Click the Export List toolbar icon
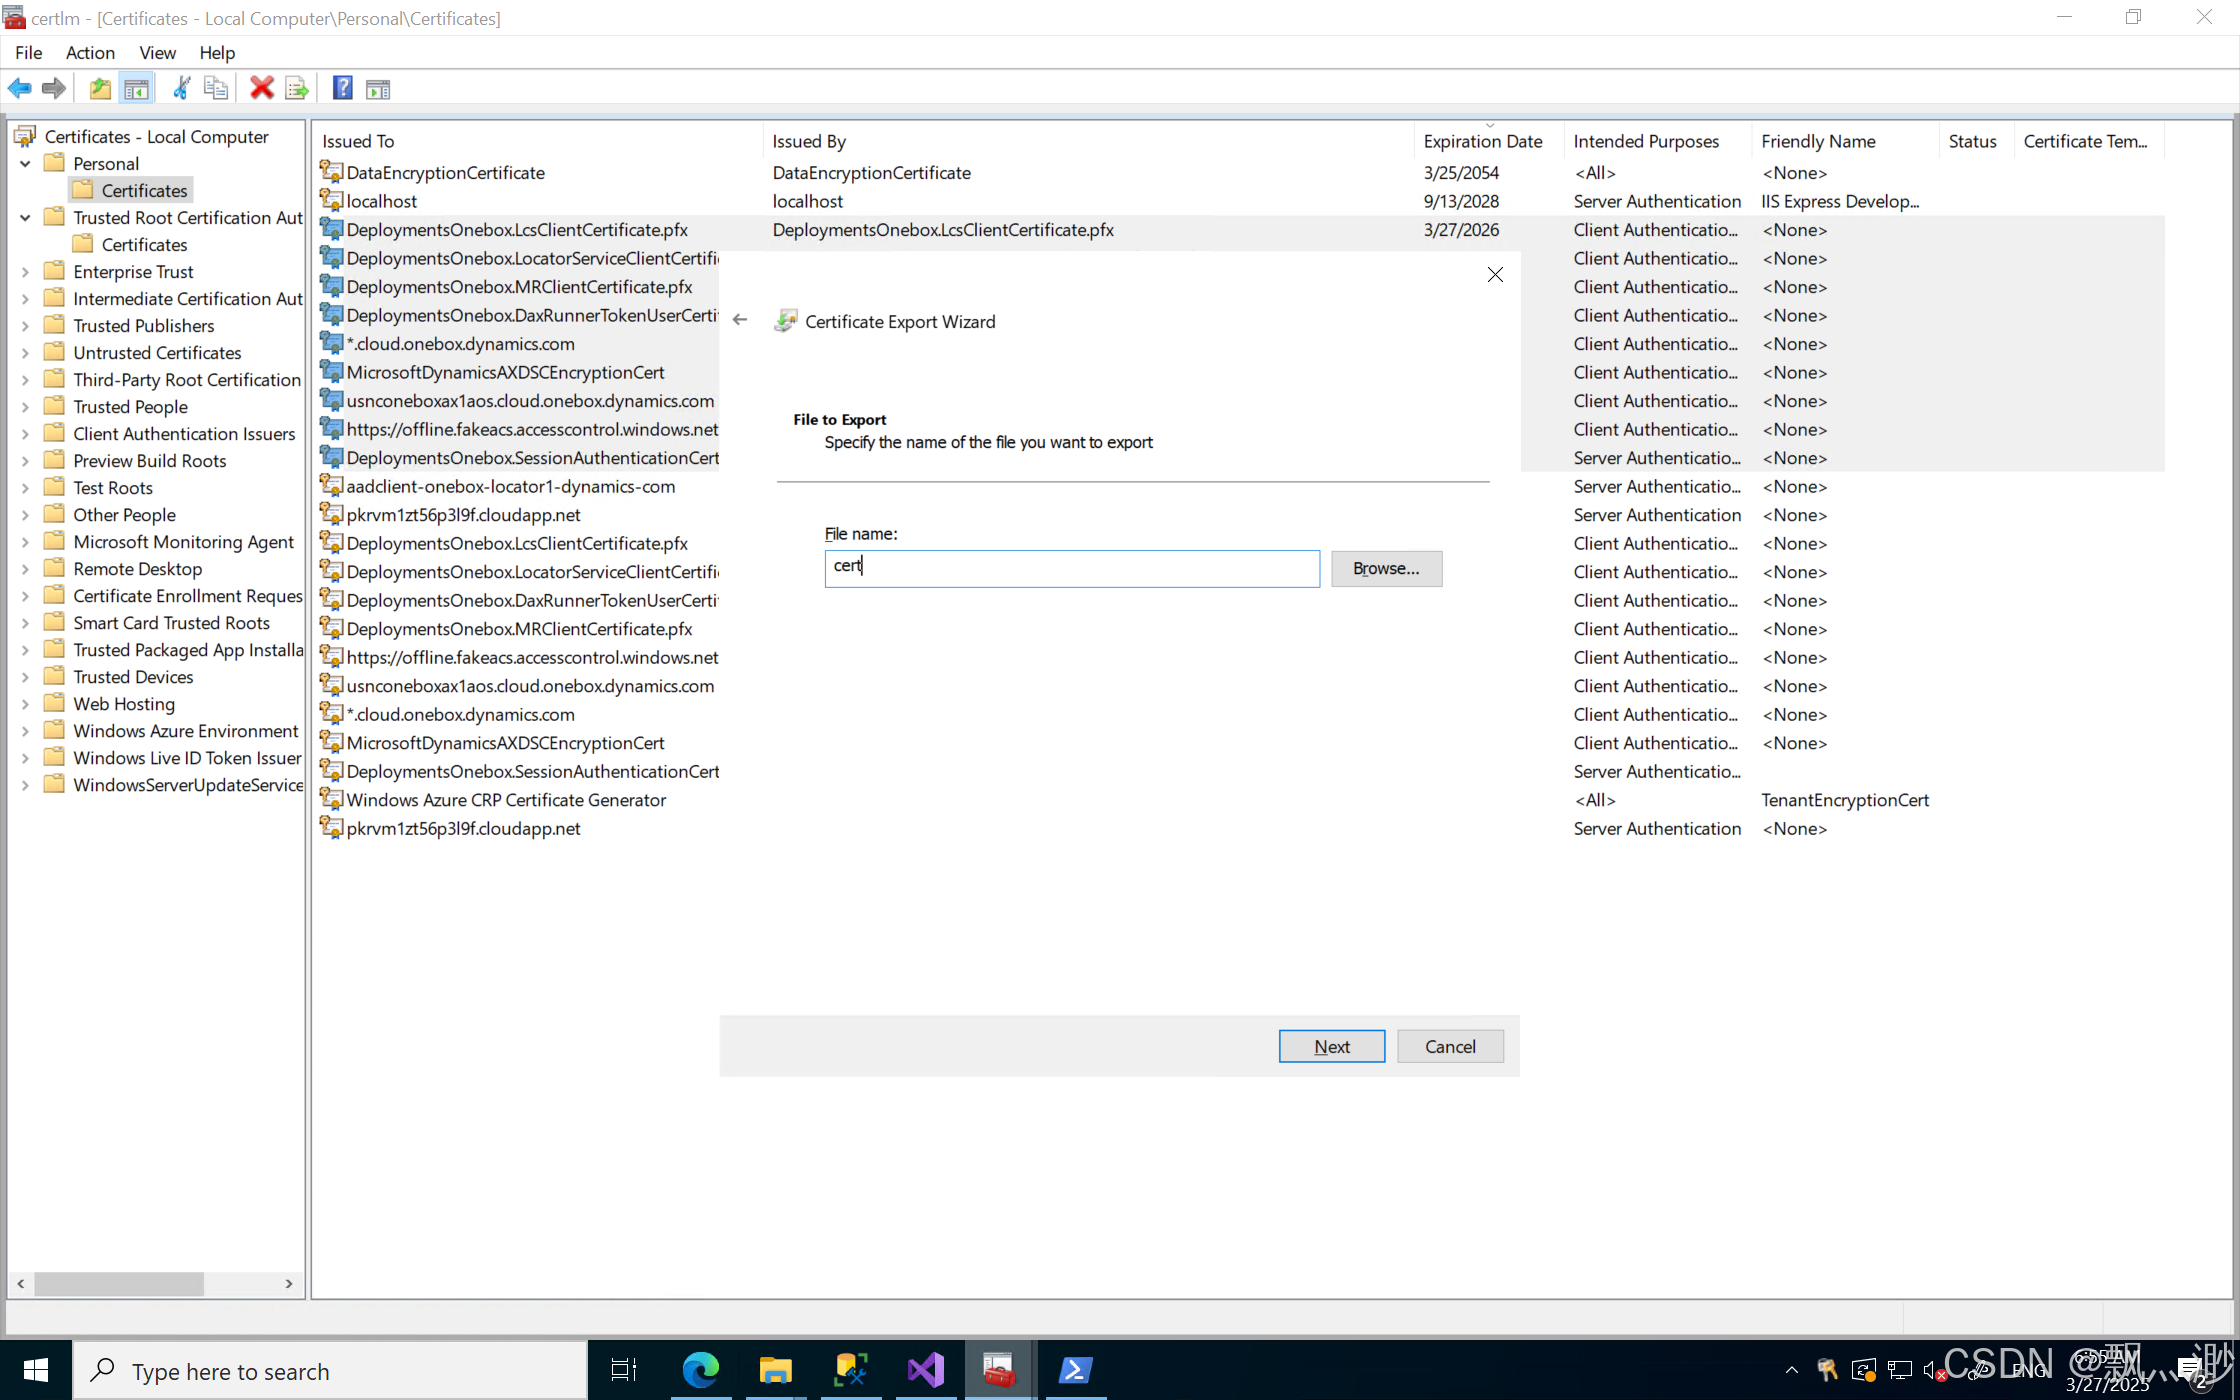Viewport: 2240px width, 1400px height. pyautogui.click(x=297, y=89)
